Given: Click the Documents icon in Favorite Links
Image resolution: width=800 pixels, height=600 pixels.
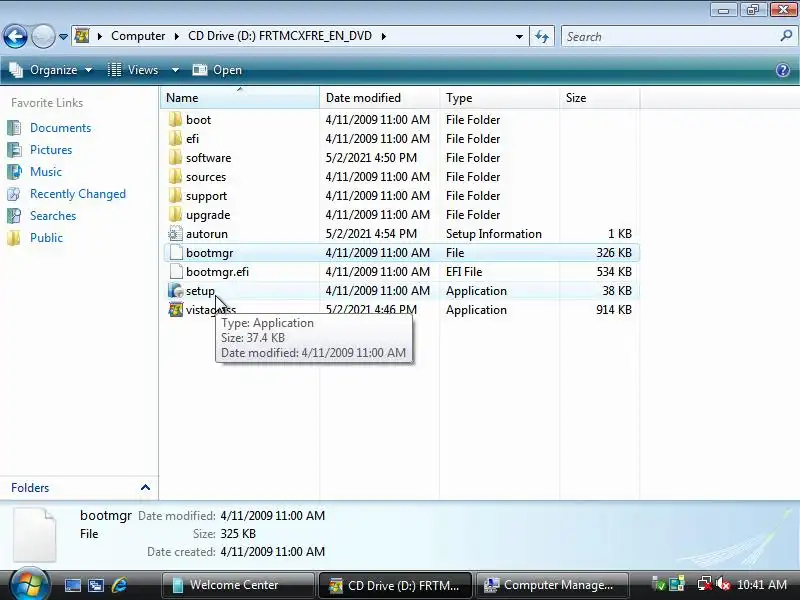Looking at the screenshot, I should click(x=14, y=128).
